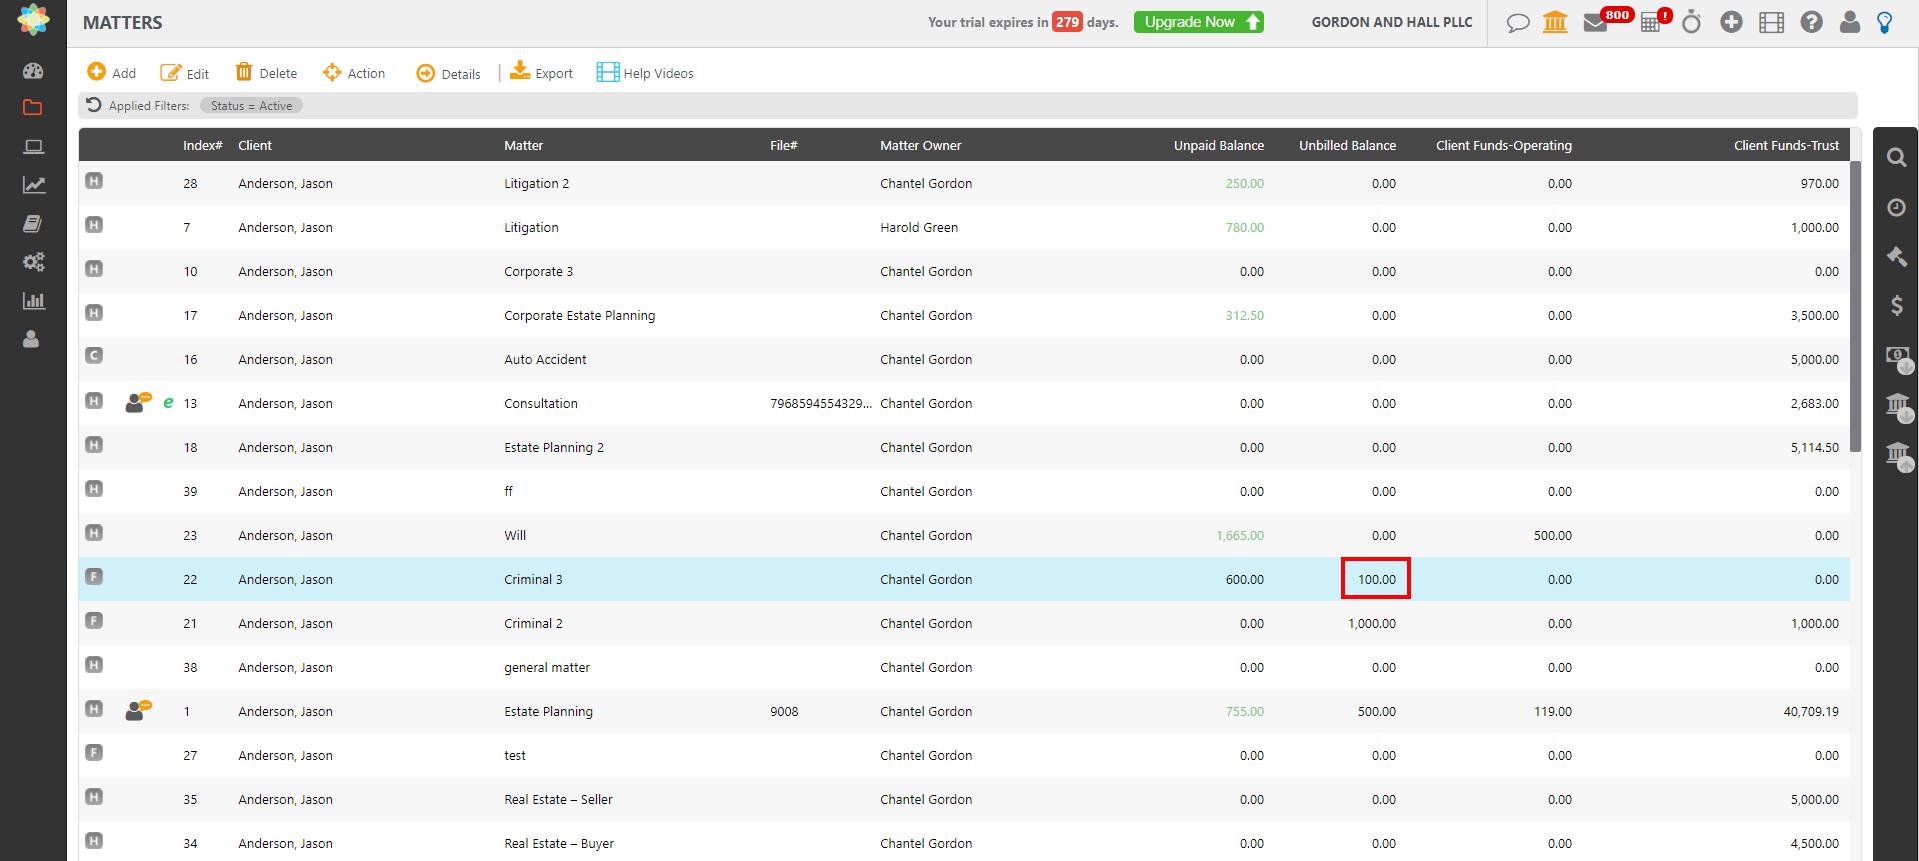Select the general matter row
This screenshot has height=861, width=1919.
pos(964,667)
